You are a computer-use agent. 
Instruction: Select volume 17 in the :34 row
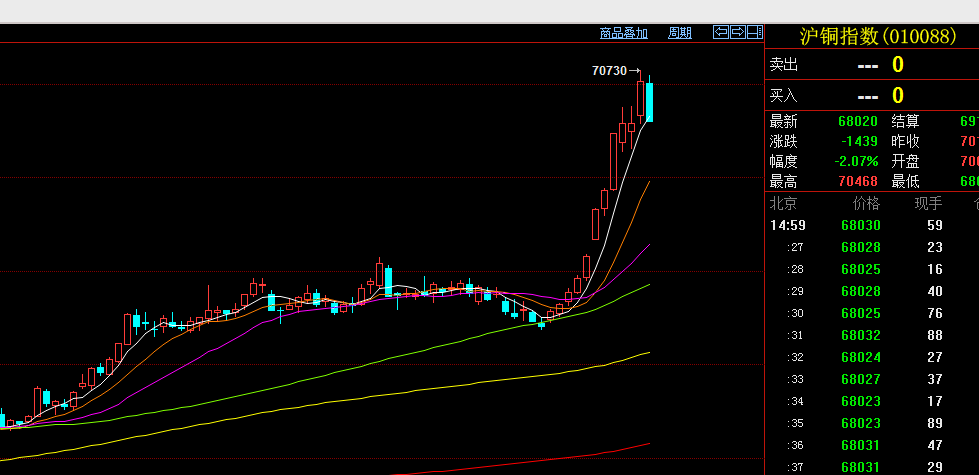[935, 401]
